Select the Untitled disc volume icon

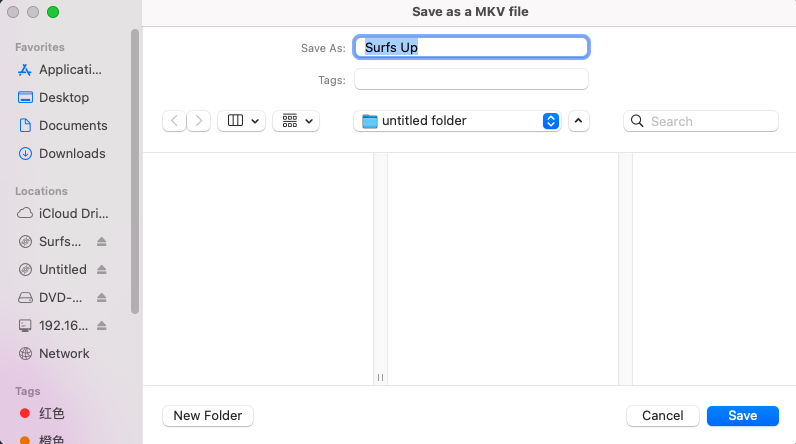click(25, 269)
